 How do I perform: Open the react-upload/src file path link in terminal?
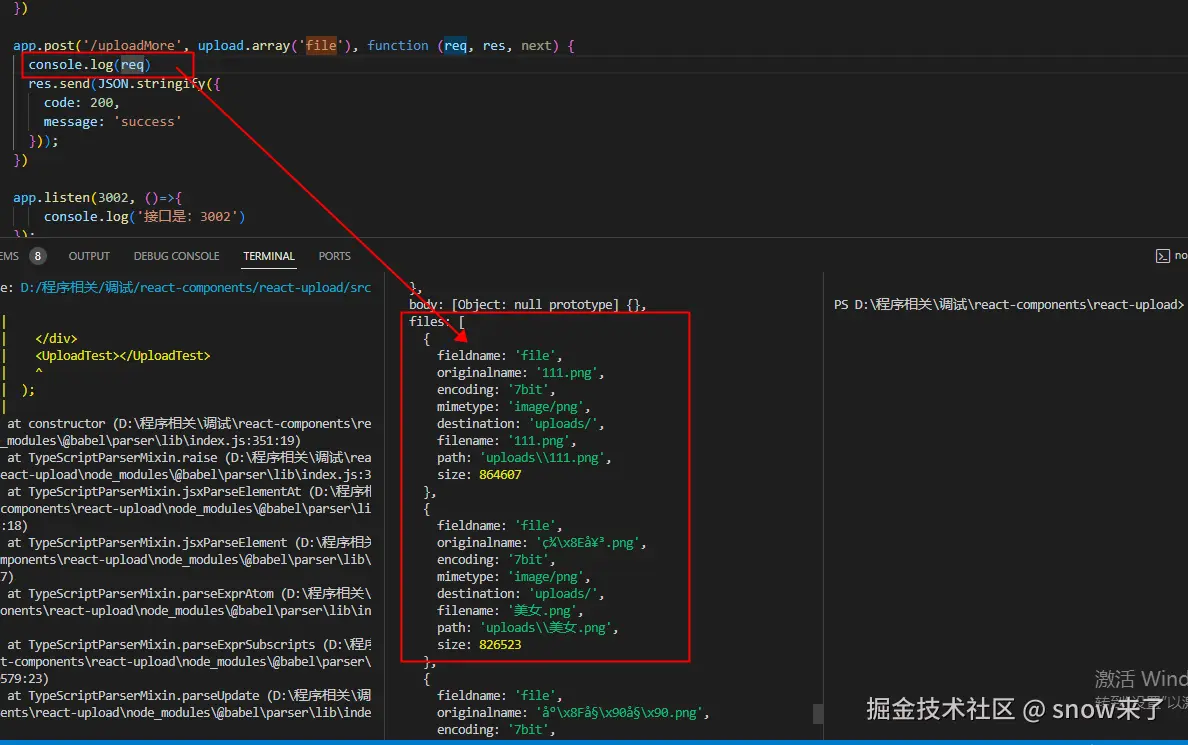click(195, 287)
